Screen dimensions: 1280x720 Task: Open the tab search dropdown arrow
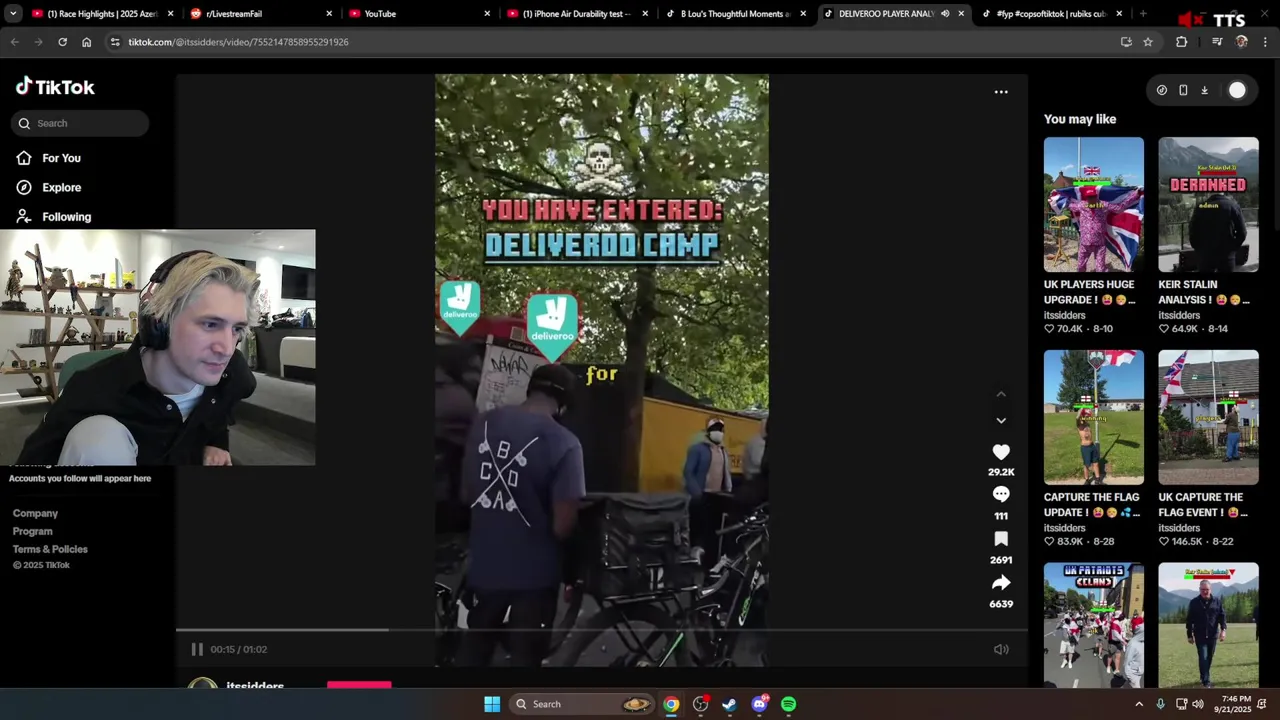tap(13, 14)
